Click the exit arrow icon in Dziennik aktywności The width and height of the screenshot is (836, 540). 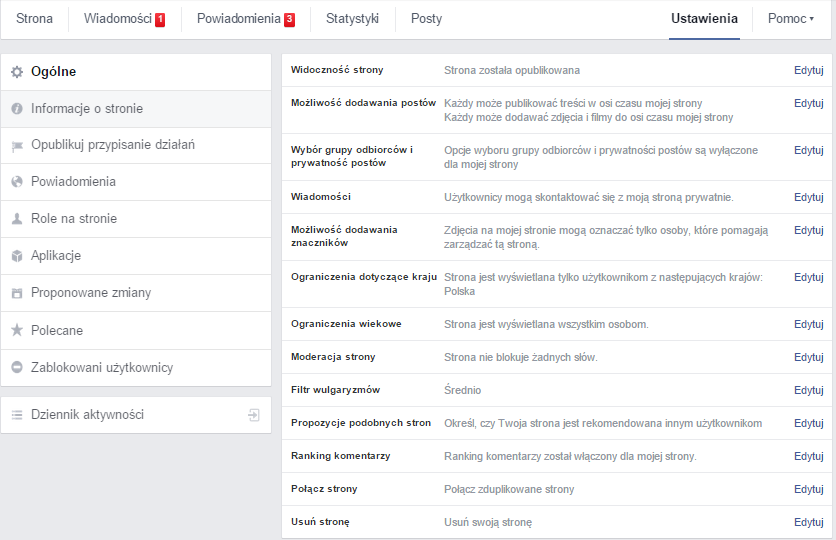(254, 415)
